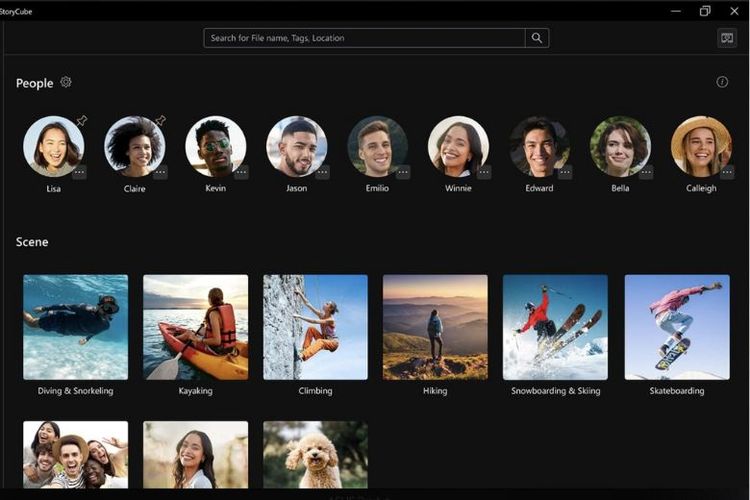This screenshot has width=750, height=500.
Task: Select the Climbing scene
Action: pos(315,327)
